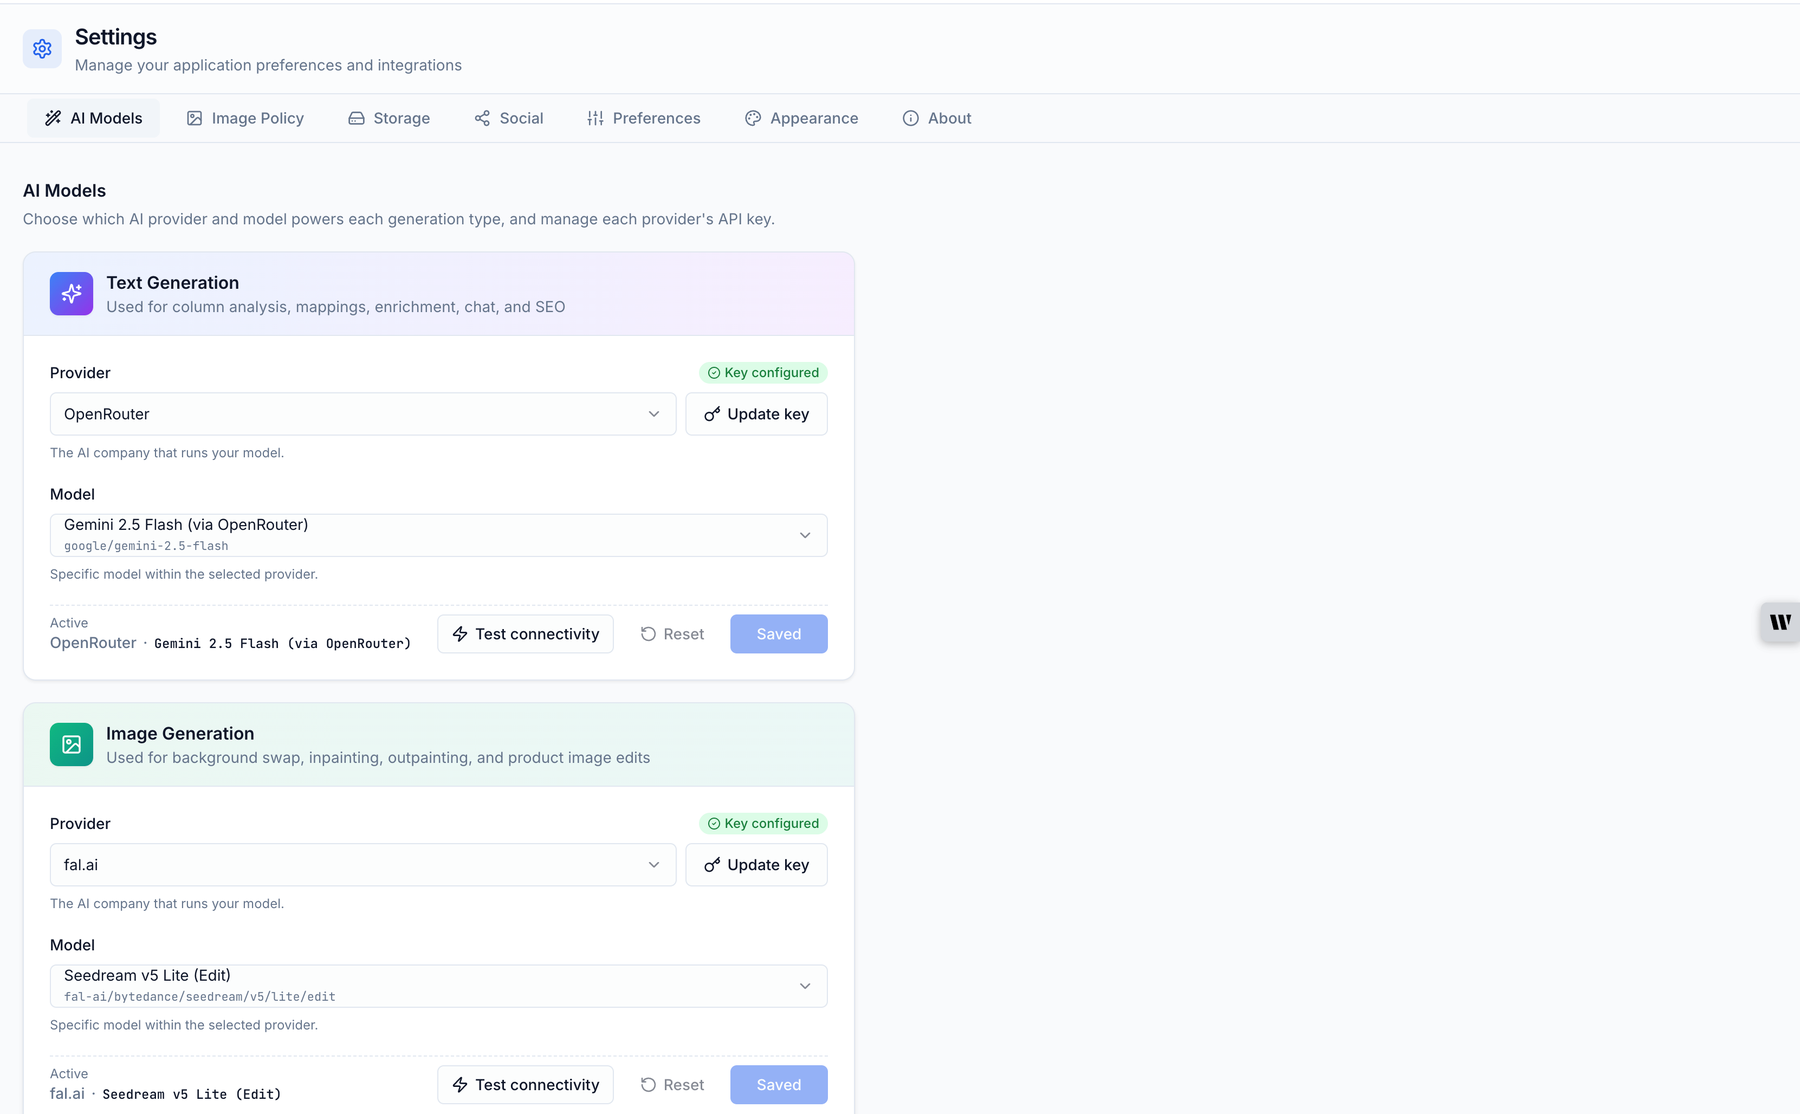Open the fal.ai provider dropdown

363,865
